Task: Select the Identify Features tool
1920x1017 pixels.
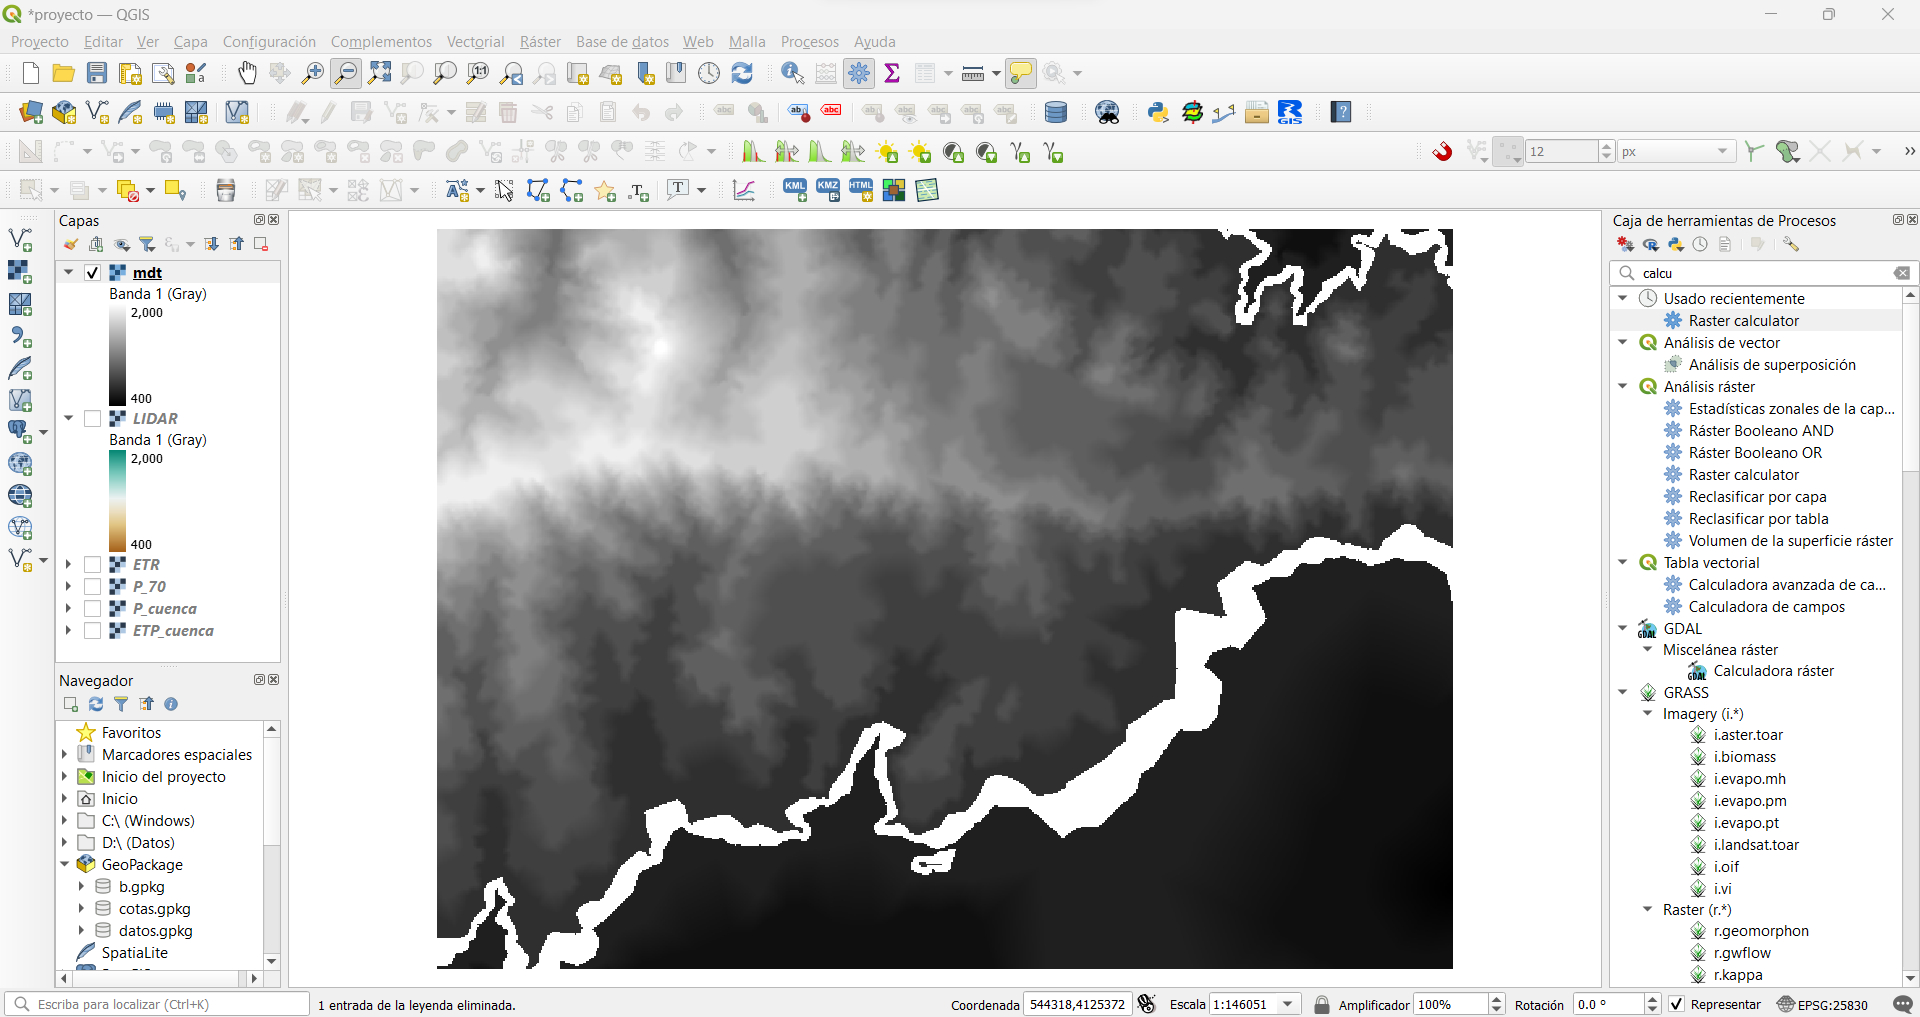Action: (x=792, y=73)
